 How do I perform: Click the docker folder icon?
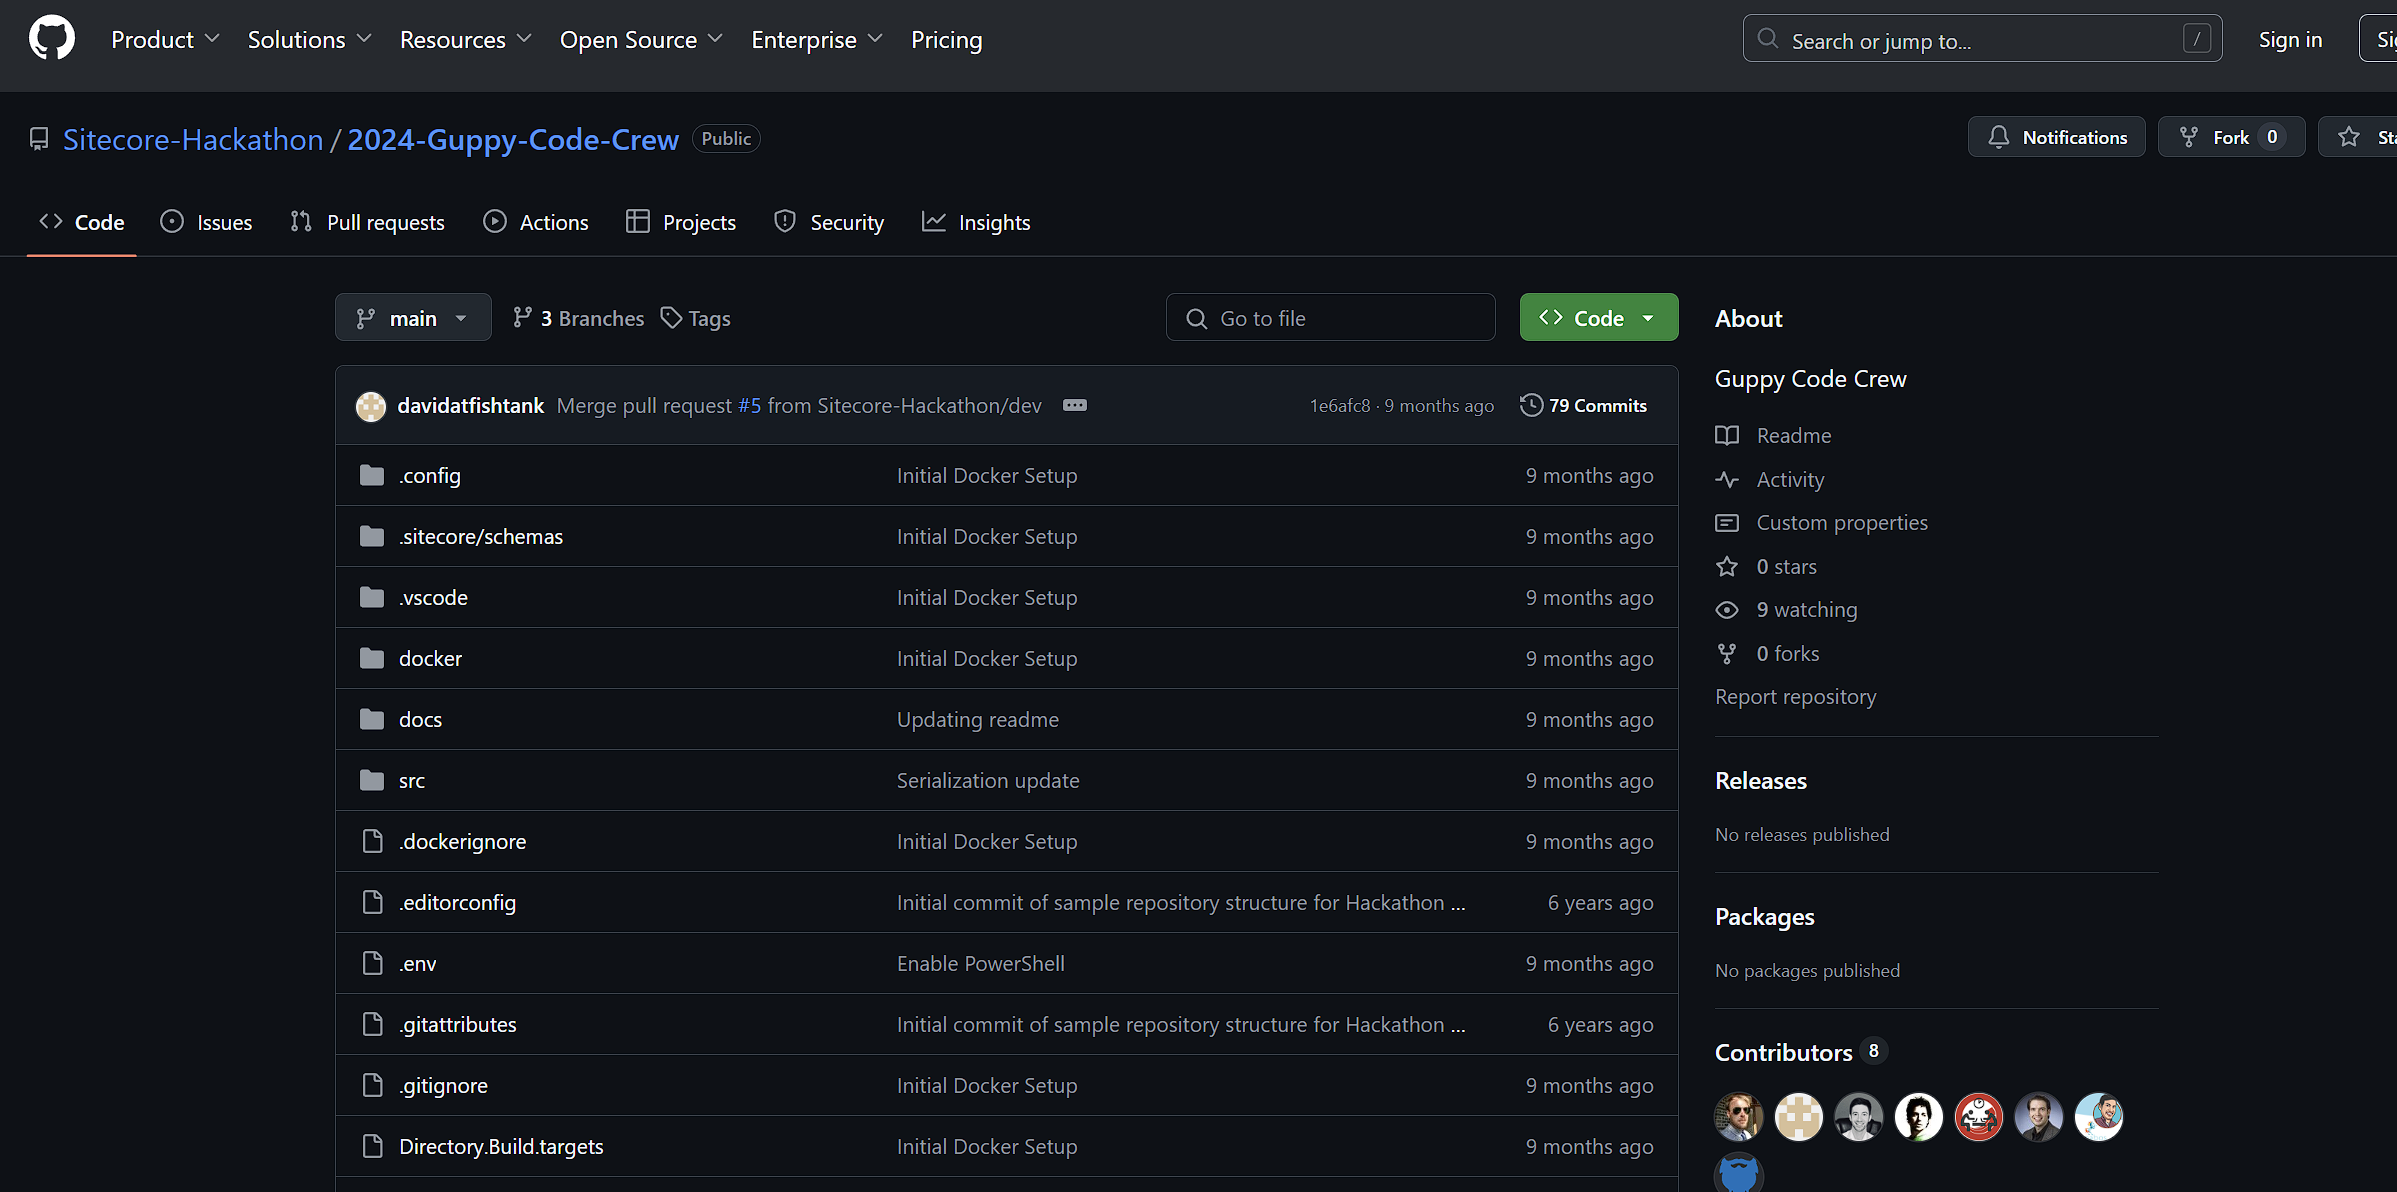[x=372, y=658]
